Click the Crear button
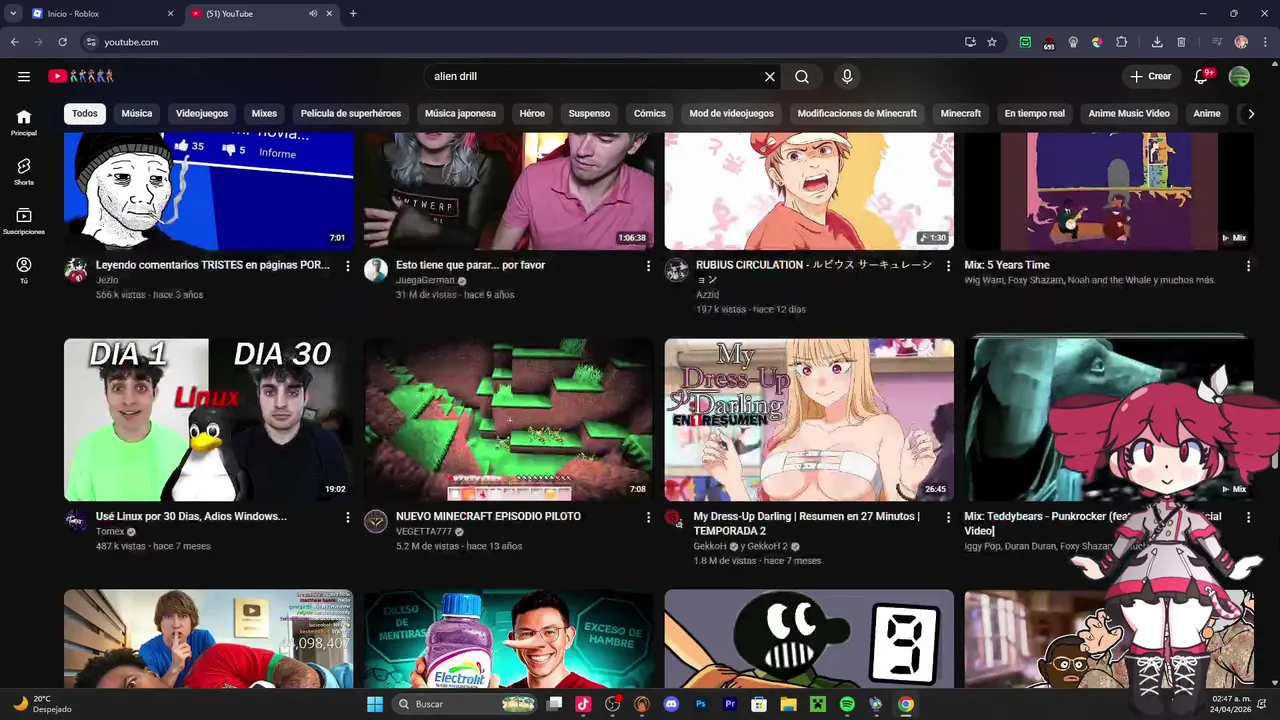The width and height of the screenshot is (1280, 720). (1150, 76)
